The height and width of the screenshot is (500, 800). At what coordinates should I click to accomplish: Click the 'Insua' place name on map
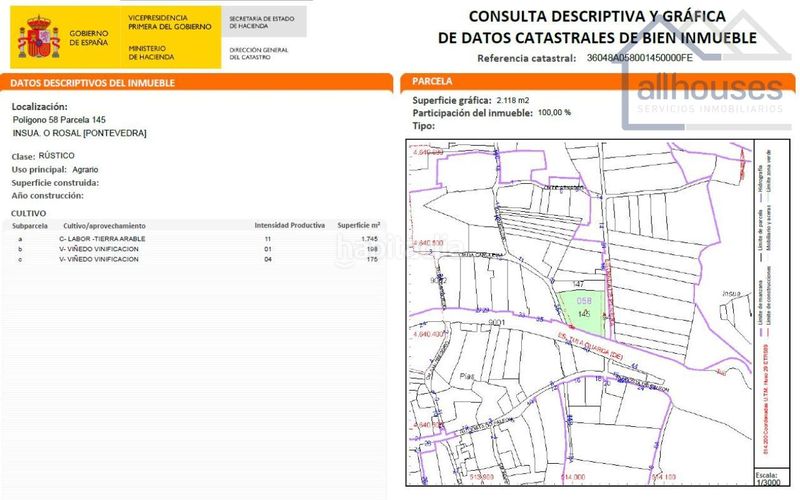[731, 293]
